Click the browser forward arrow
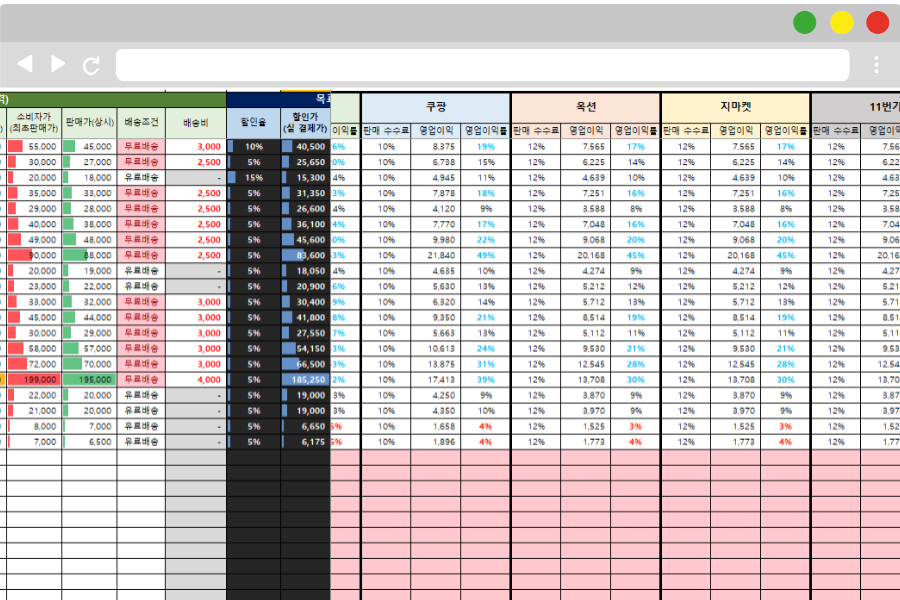900x600 pixels. [x=58, y=64]
